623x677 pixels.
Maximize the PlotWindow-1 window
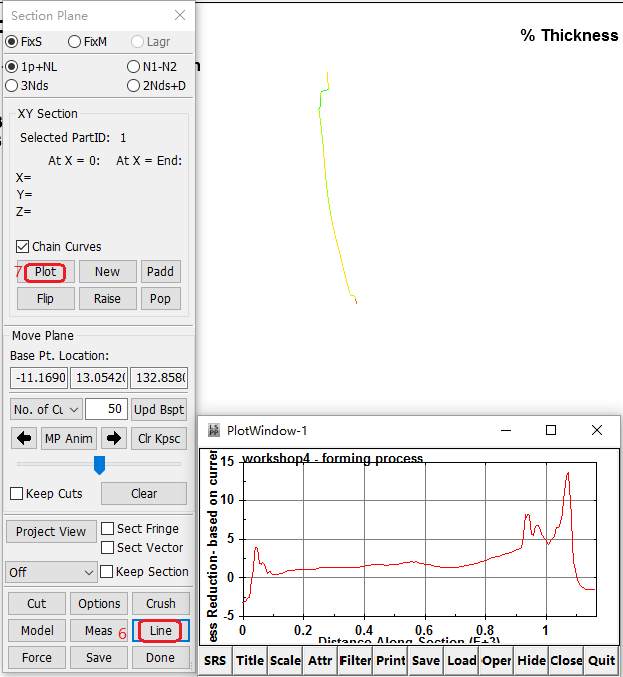click(x=551, y=430)
